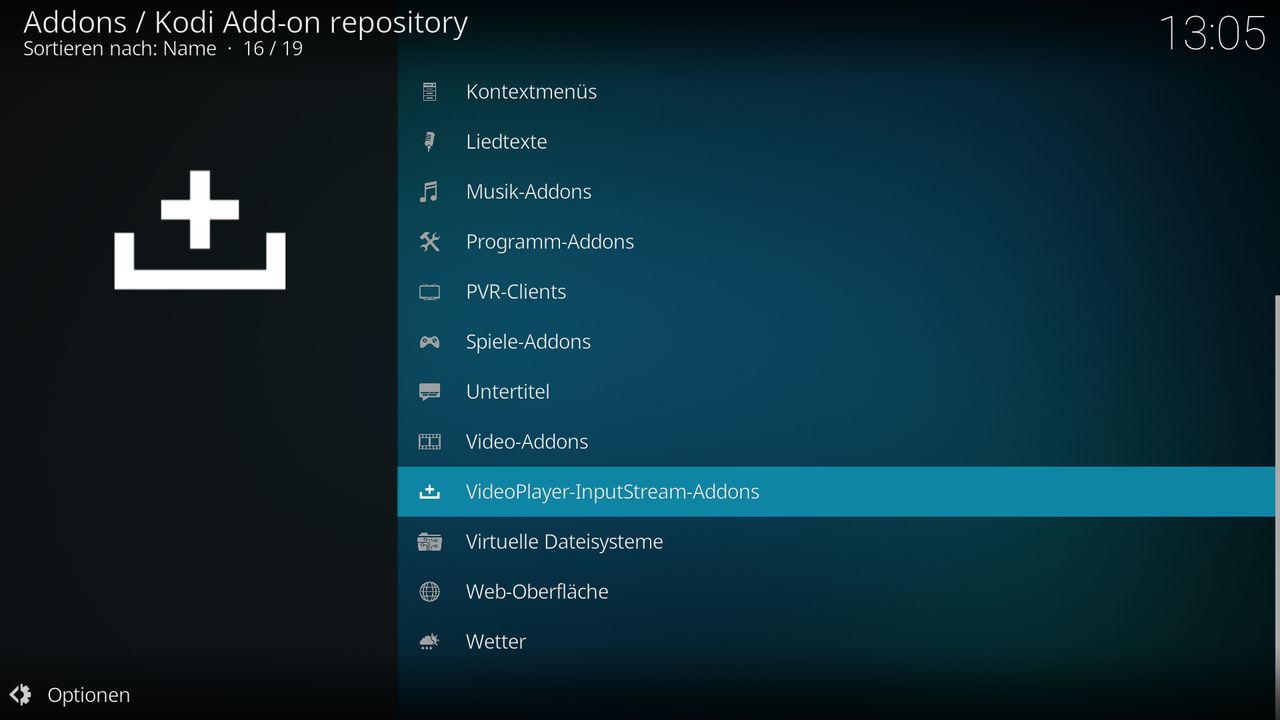Click the tools icon beside Programm-Addons
The image size is (1280, 720).
point(429,242)
